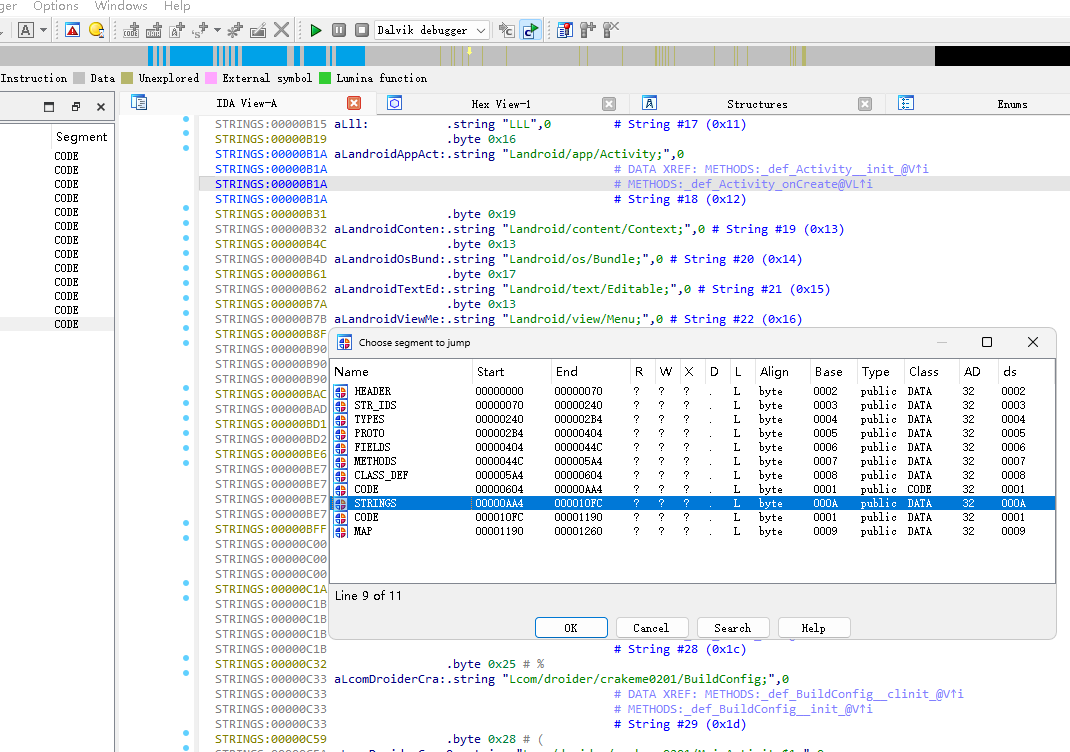Expand the arrow next to the A text icon
This screenshot has width=1070, height=752.
tap(44, 30)
